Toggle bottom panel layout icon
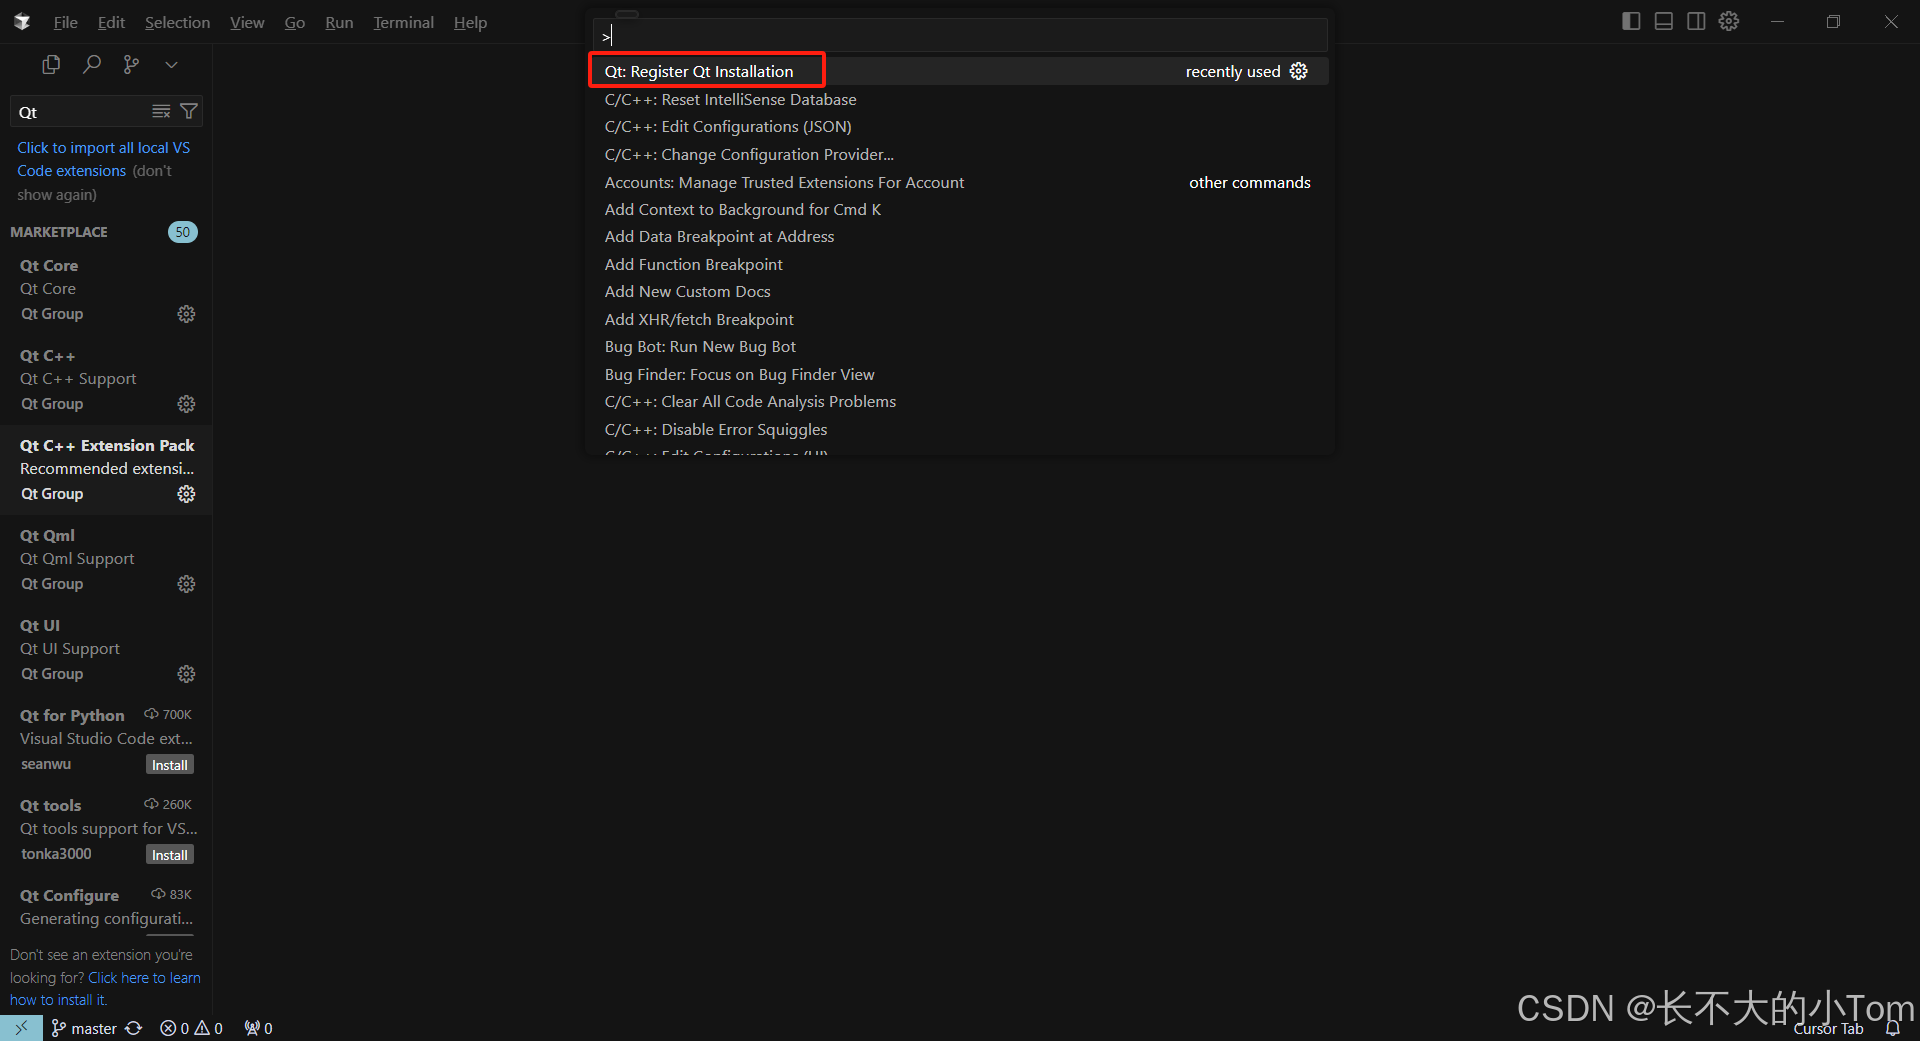The image size is (1920, 1041). point(1664,21)
